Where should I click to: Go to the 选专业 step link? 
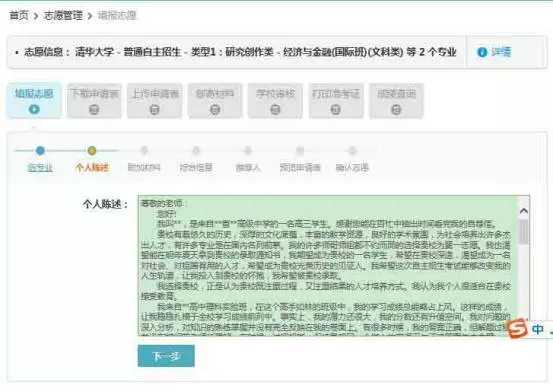point(40,168)
